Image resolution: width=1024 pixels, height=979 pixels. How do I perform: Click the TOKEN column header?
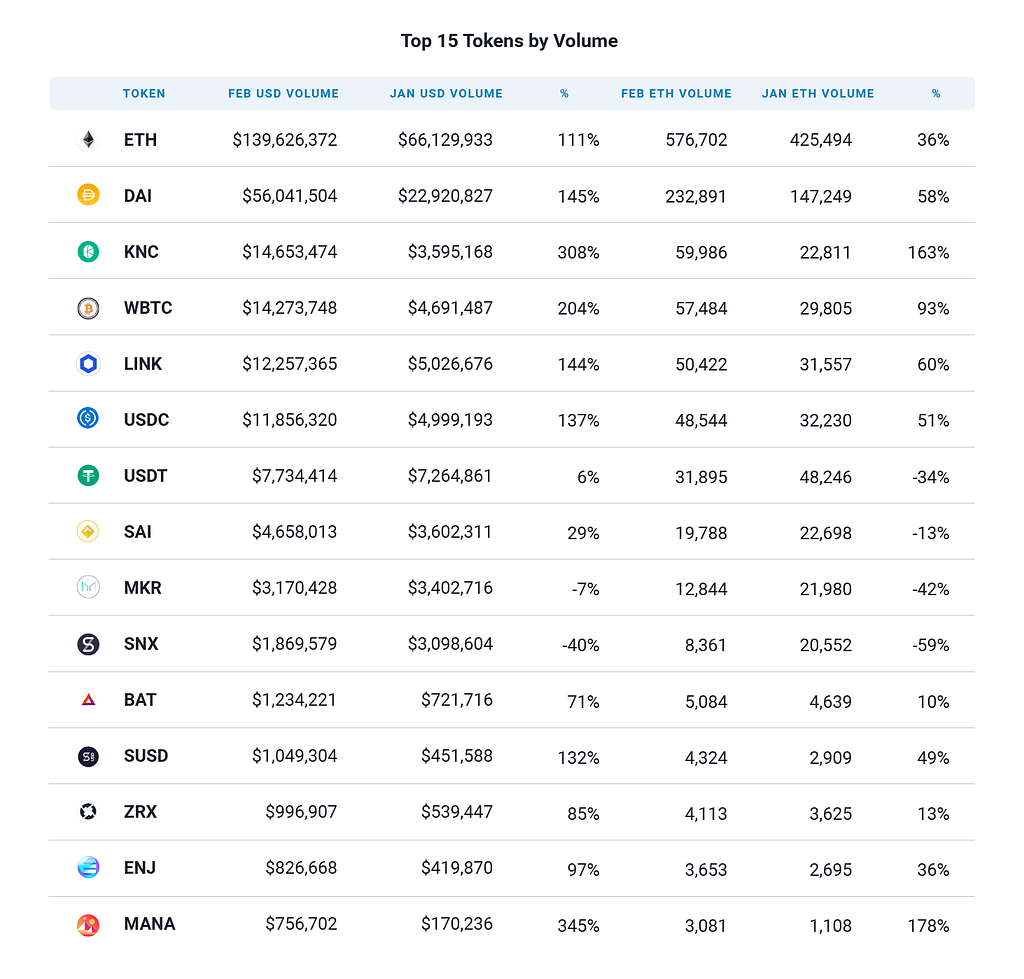pyautogui.click(x=144, y=93)
